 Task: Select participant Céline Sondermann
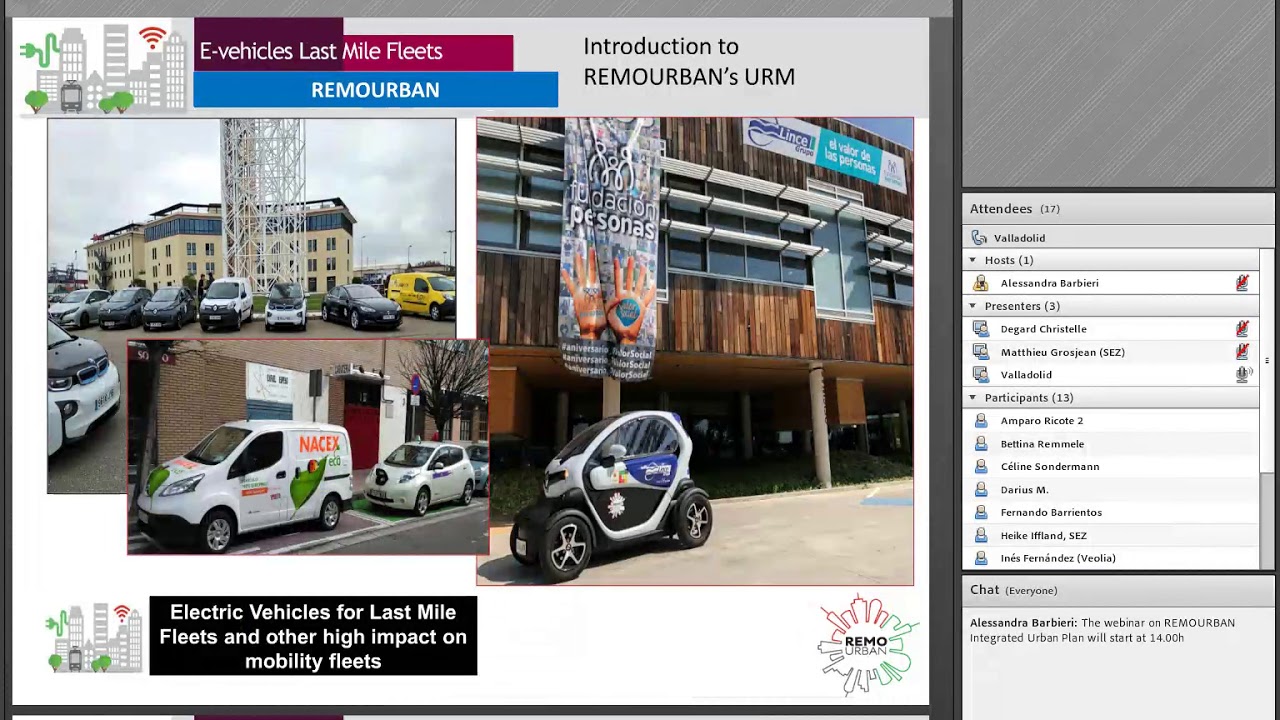[1049, 467]
